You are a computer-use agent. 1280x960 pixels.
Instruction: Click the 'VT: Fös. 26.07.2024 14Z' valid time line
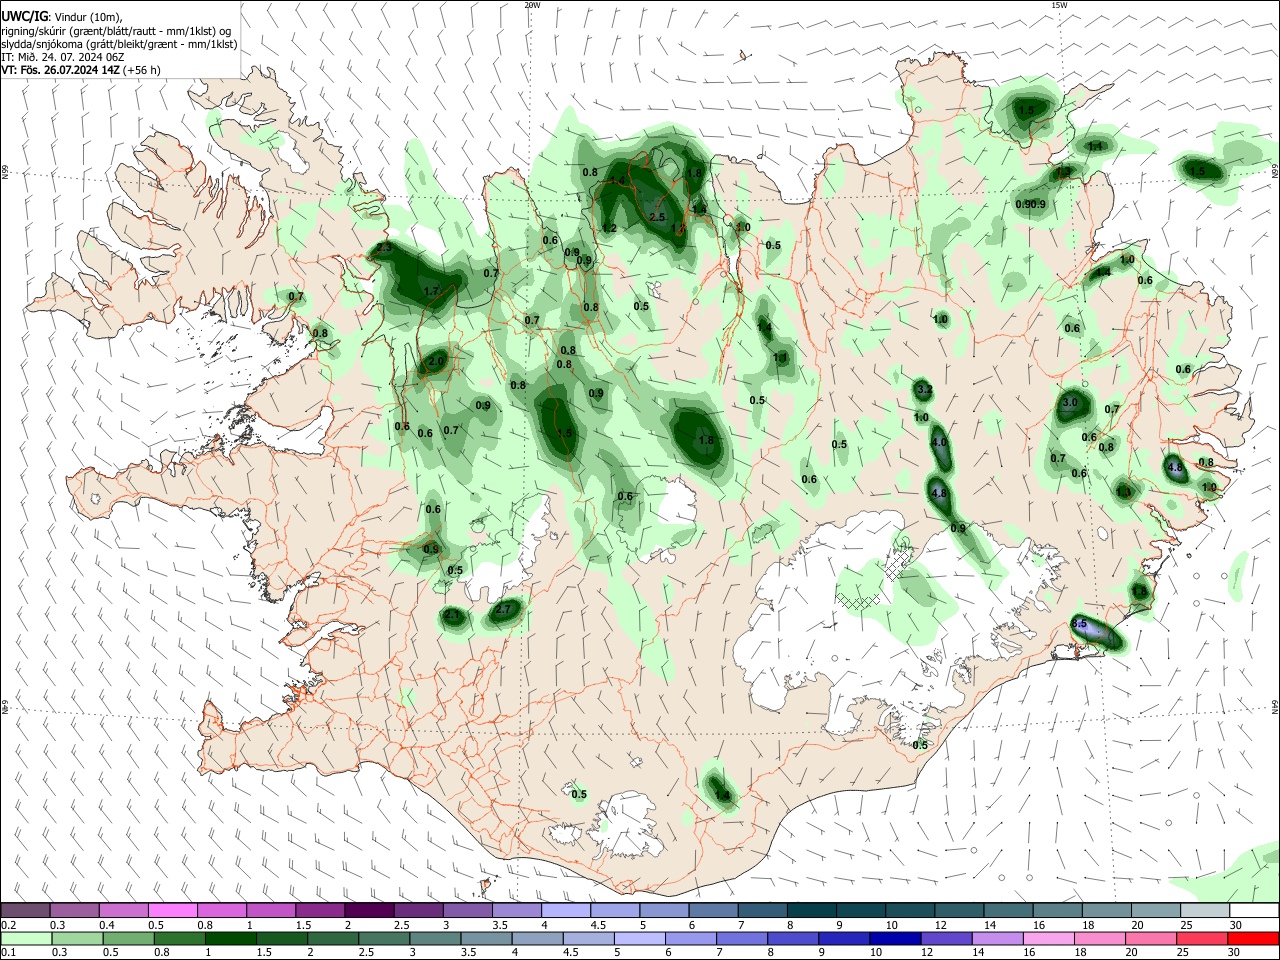(x=60, y=70)
